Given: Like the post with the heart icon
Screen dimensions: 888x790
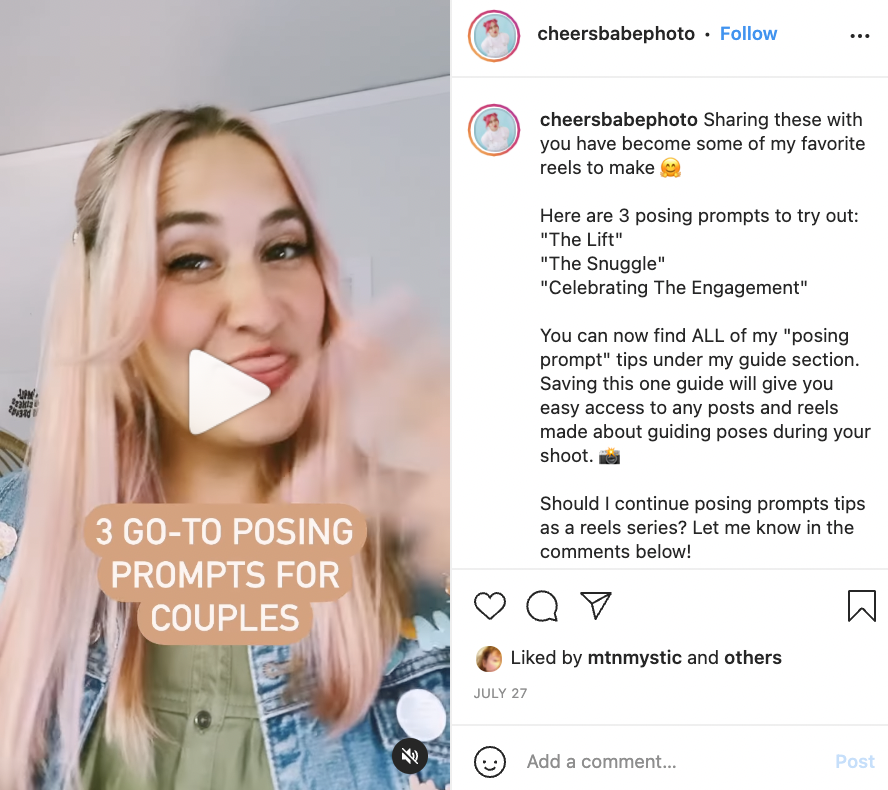Looking at the screenshot, I should [490, 606].
